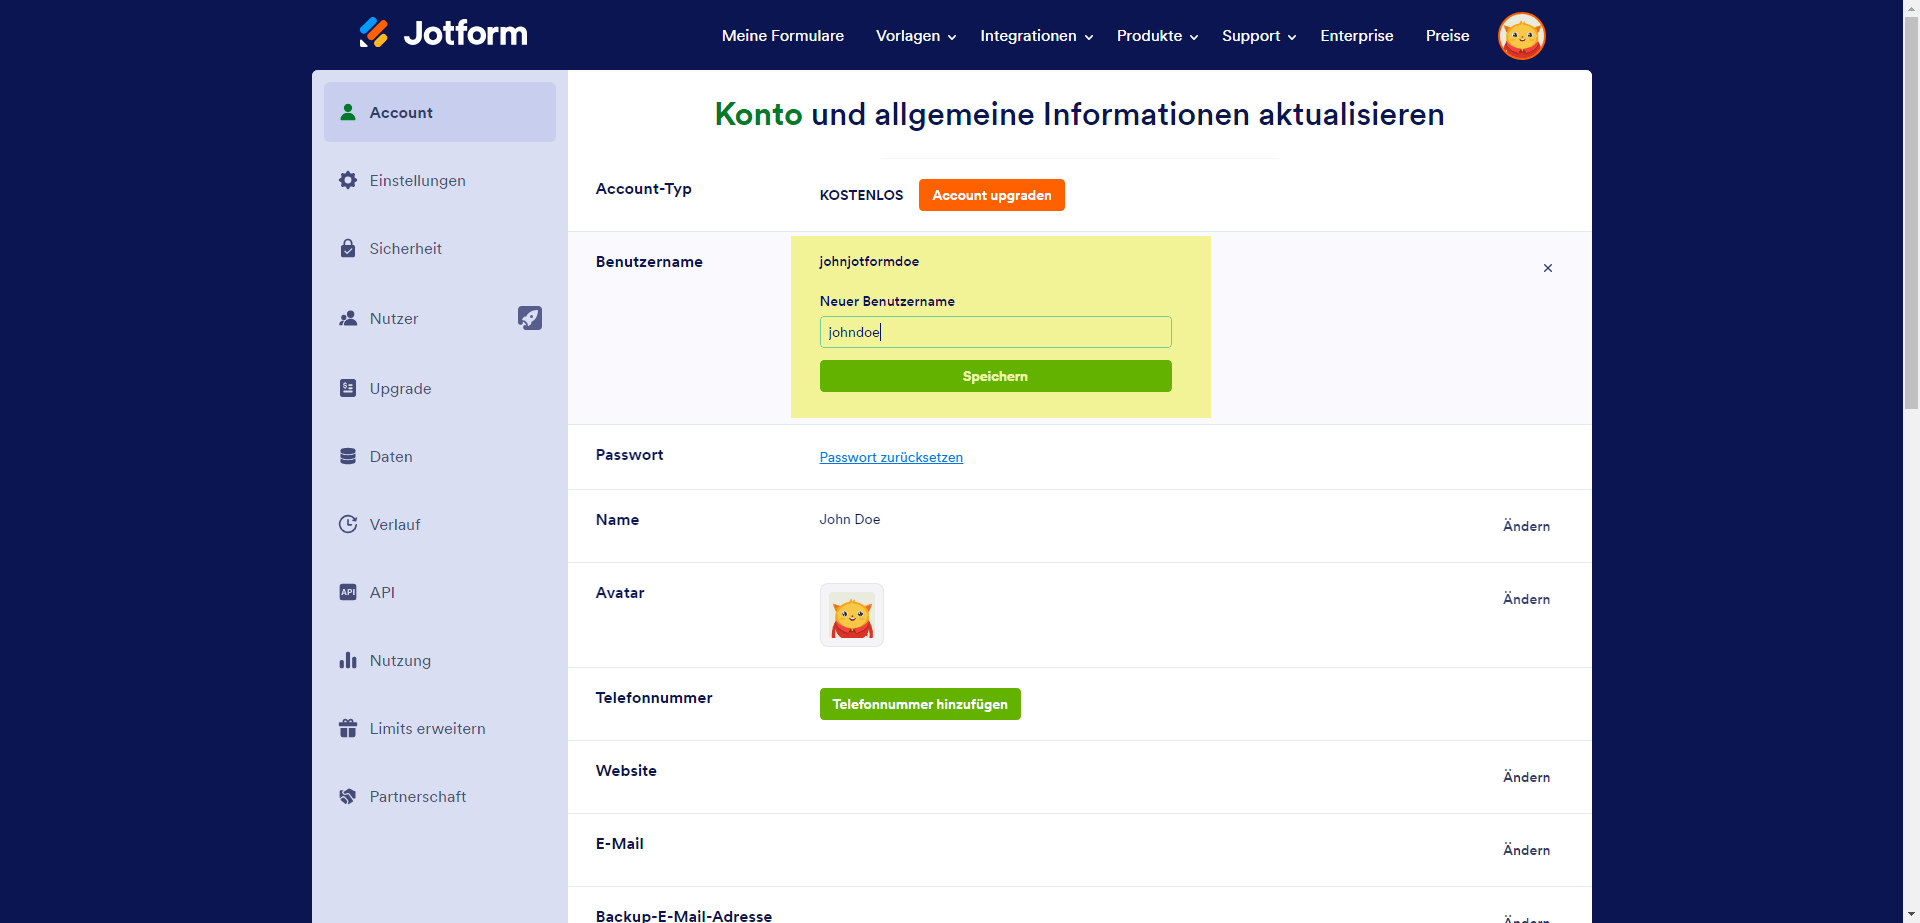
Task: Click Telefonnummer hinzufügen button
Action: tap(920, 704)
